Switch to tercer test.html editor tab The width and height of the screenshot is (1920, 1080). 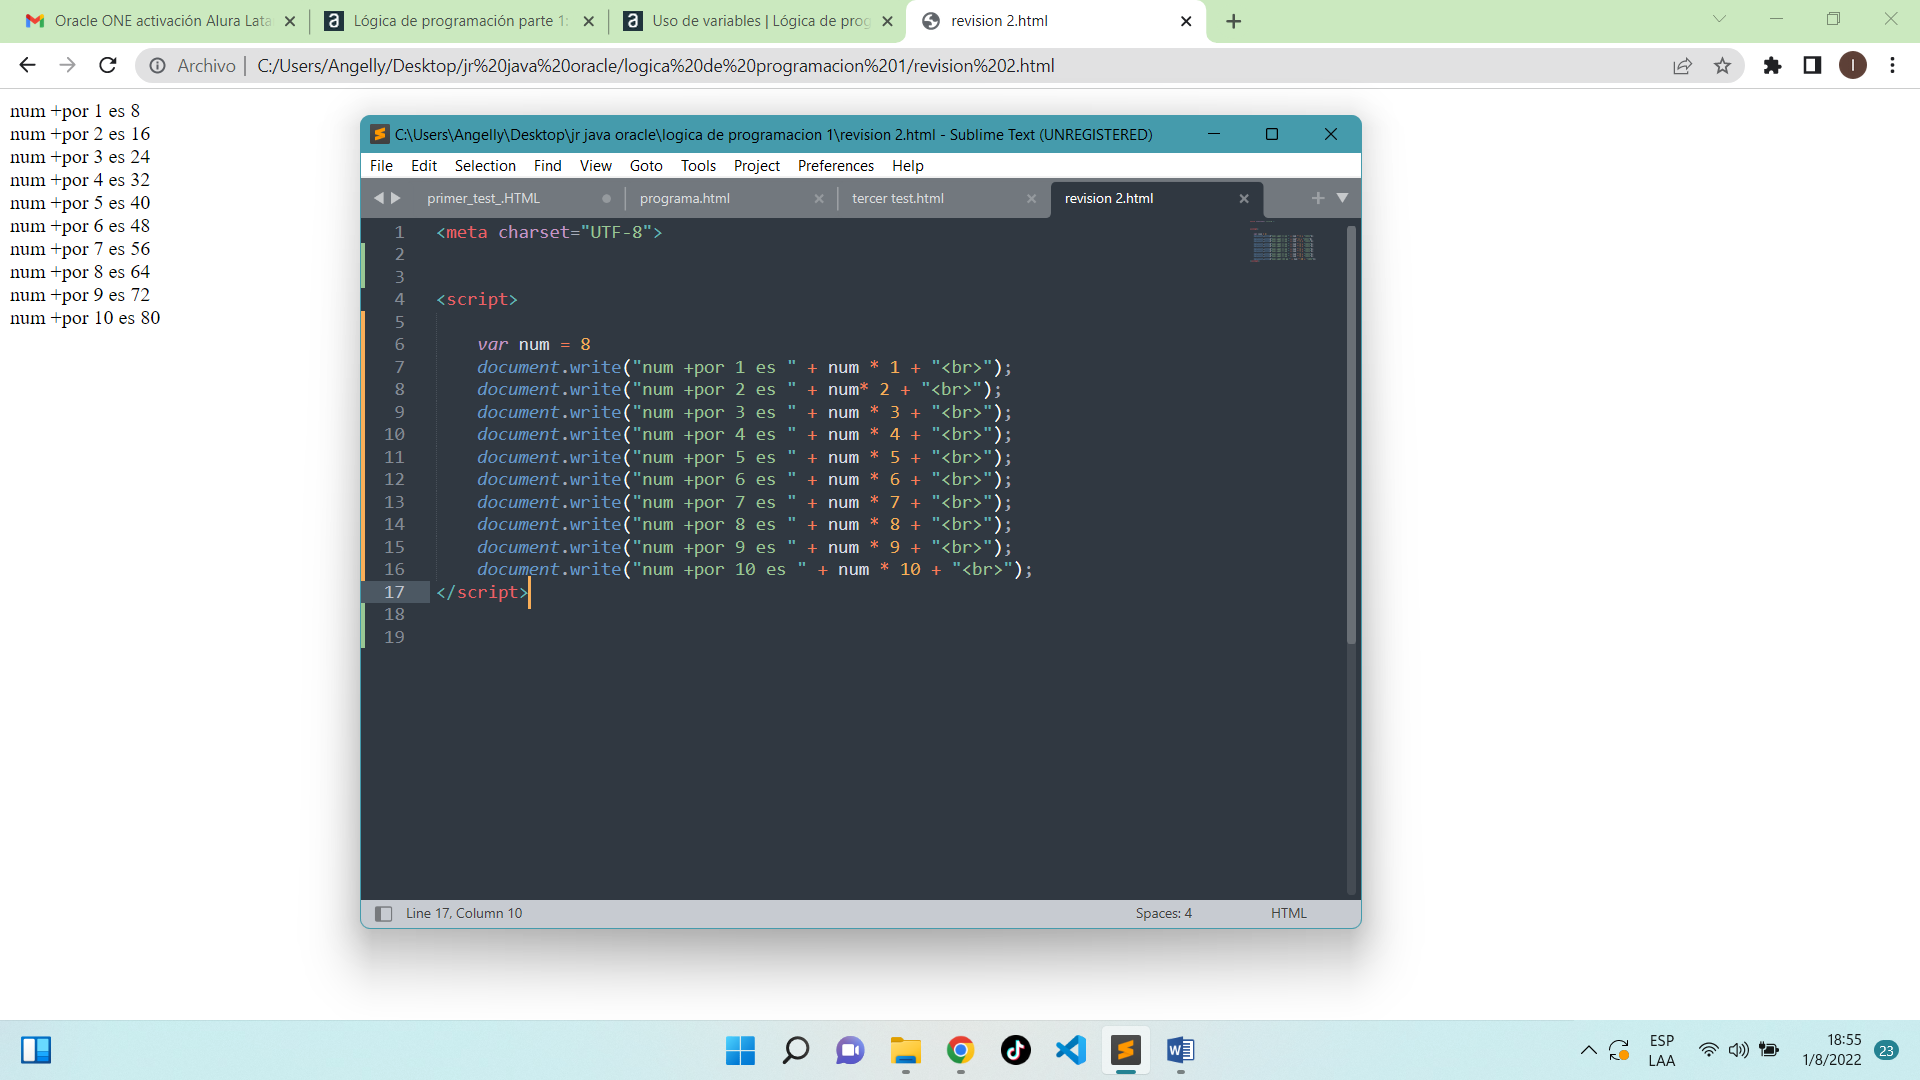pos(897,198)
